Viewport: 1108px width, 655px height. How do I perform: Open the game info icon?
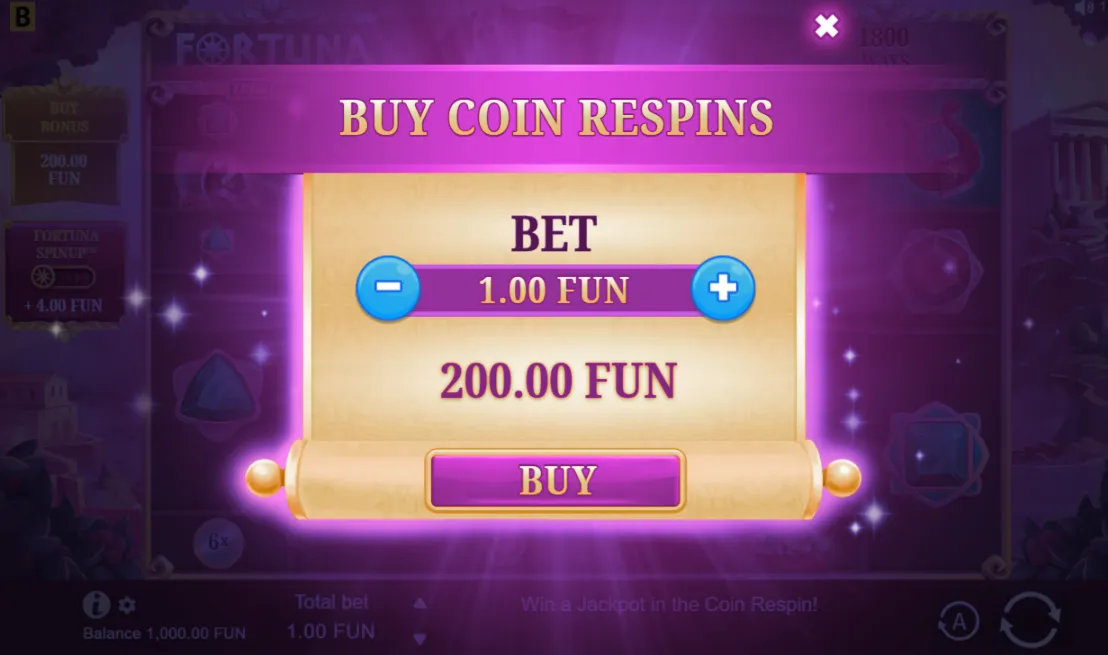click(96, 605)
